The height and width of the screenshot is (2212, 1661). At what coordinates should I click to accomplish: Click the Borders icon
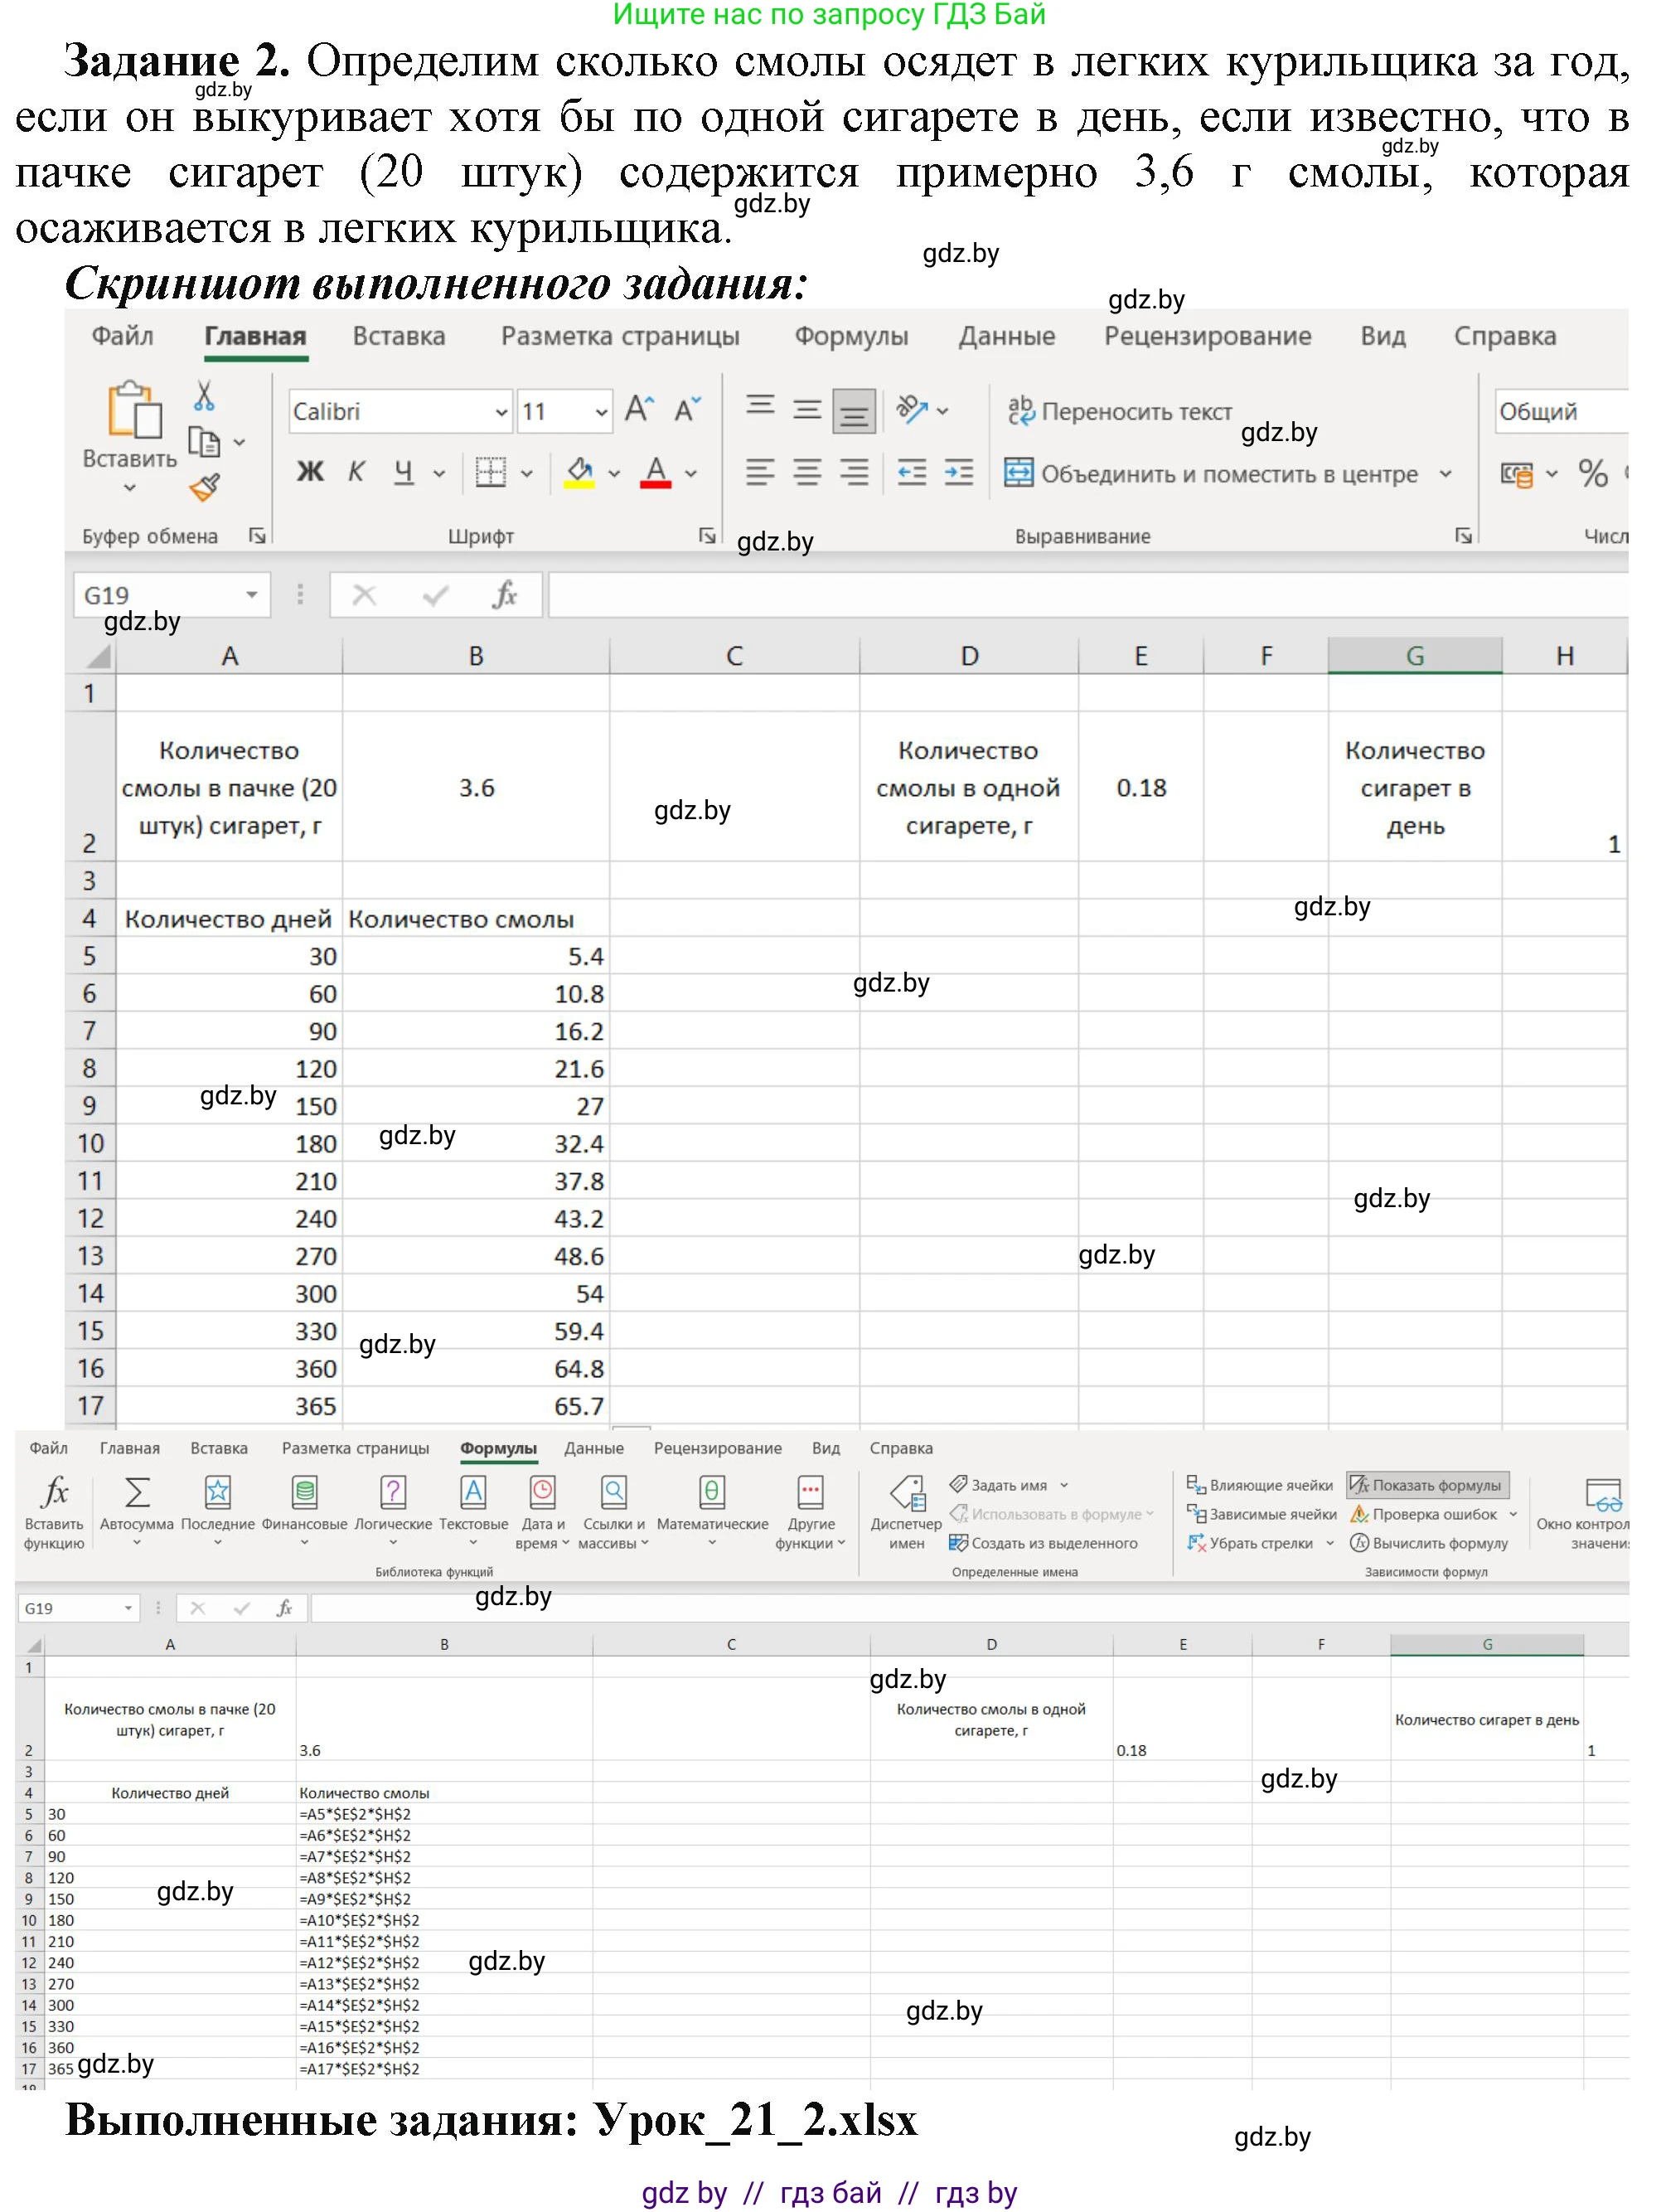click(490, 472)
